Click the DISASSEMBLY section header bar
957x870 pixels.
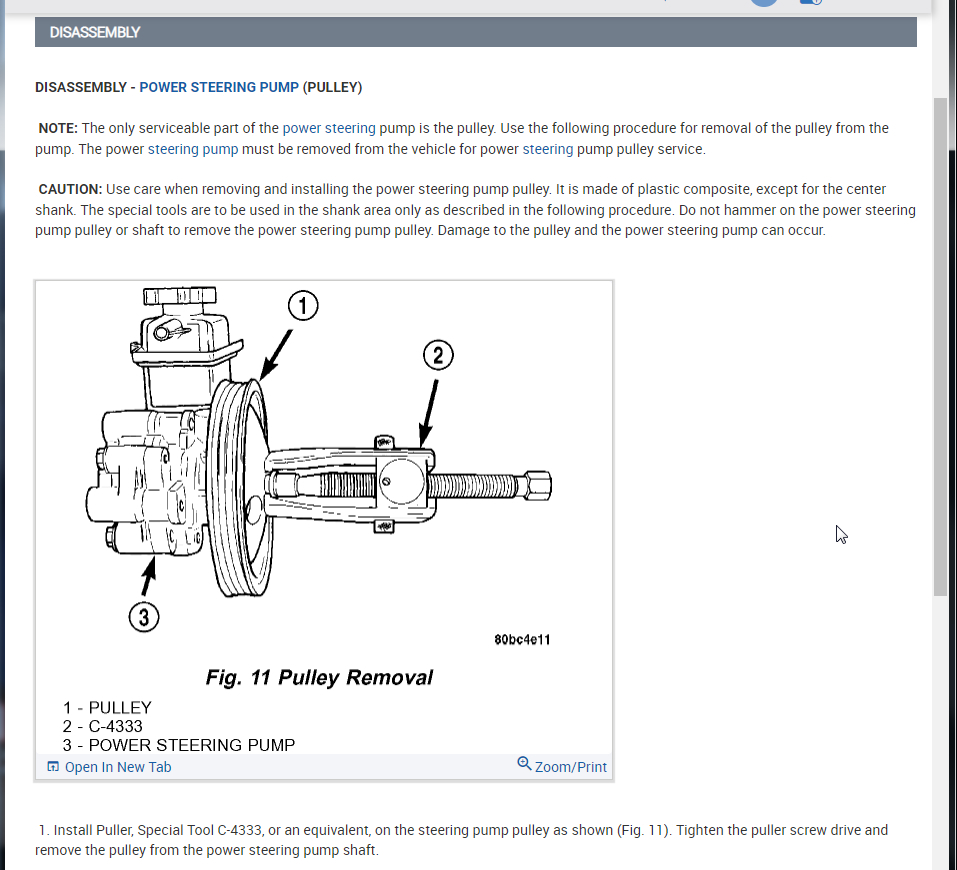475,32
